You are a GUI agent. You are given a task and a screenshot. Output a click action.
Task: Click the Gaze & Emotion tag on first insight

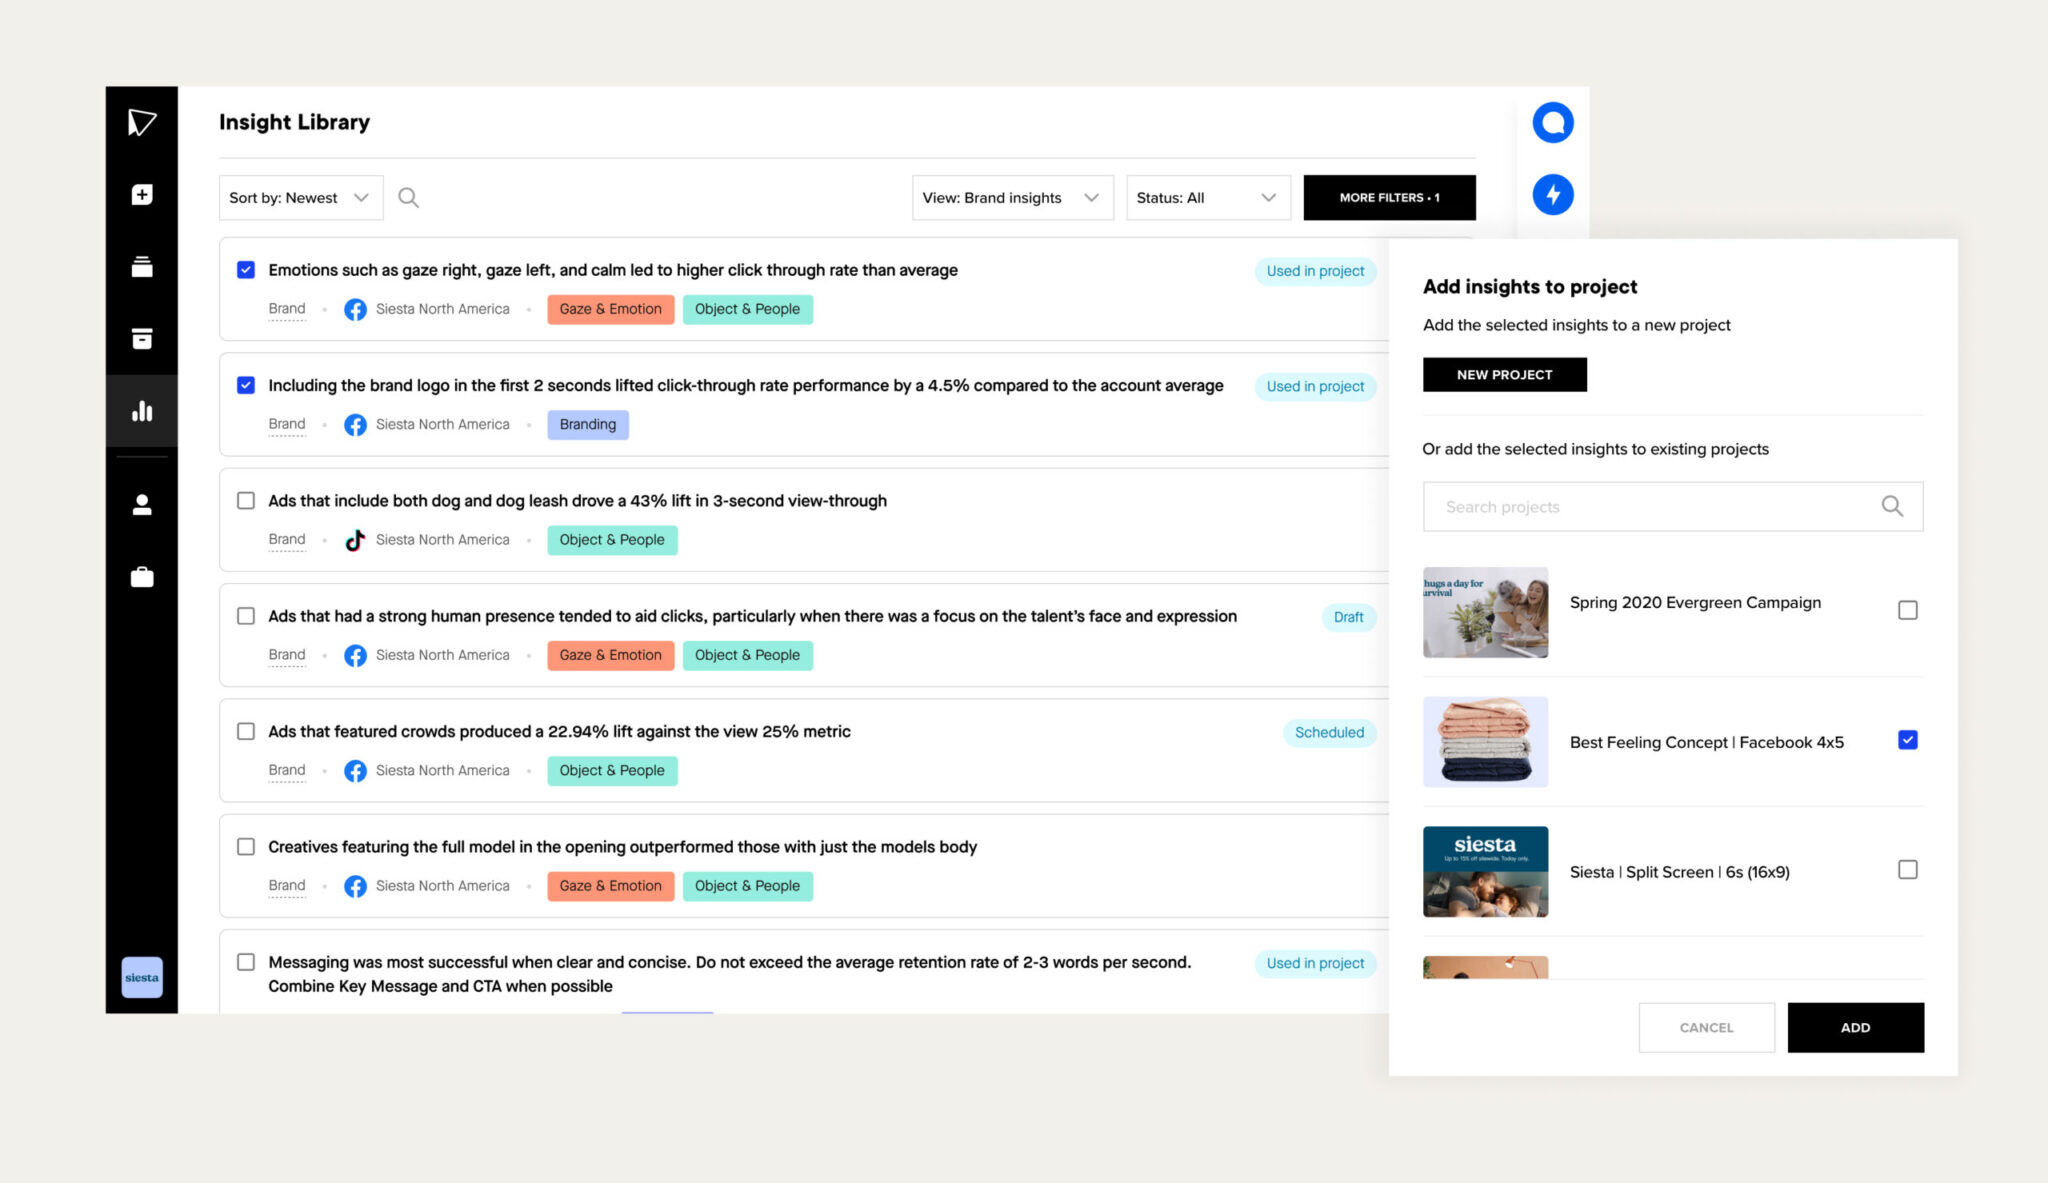[x=610, y=309]
